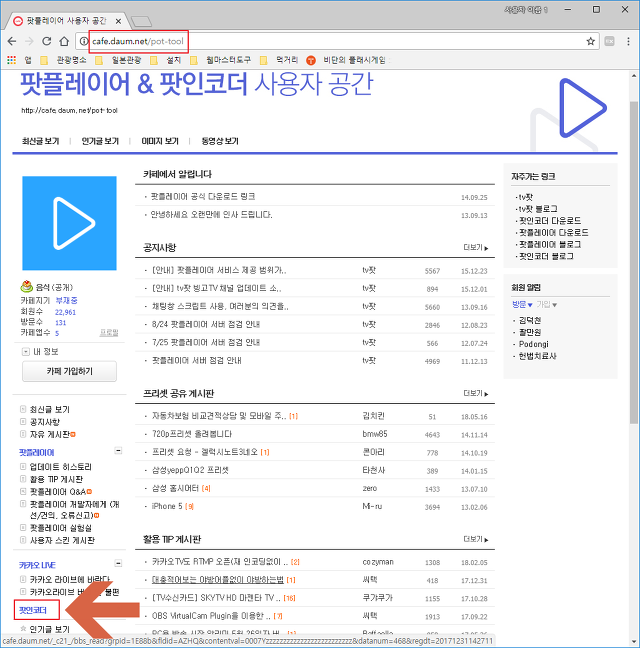Viewport: 640px width, 648px height.
Task: Open the 가입 dropdown in 회원 알림
Action: [547, 305]
